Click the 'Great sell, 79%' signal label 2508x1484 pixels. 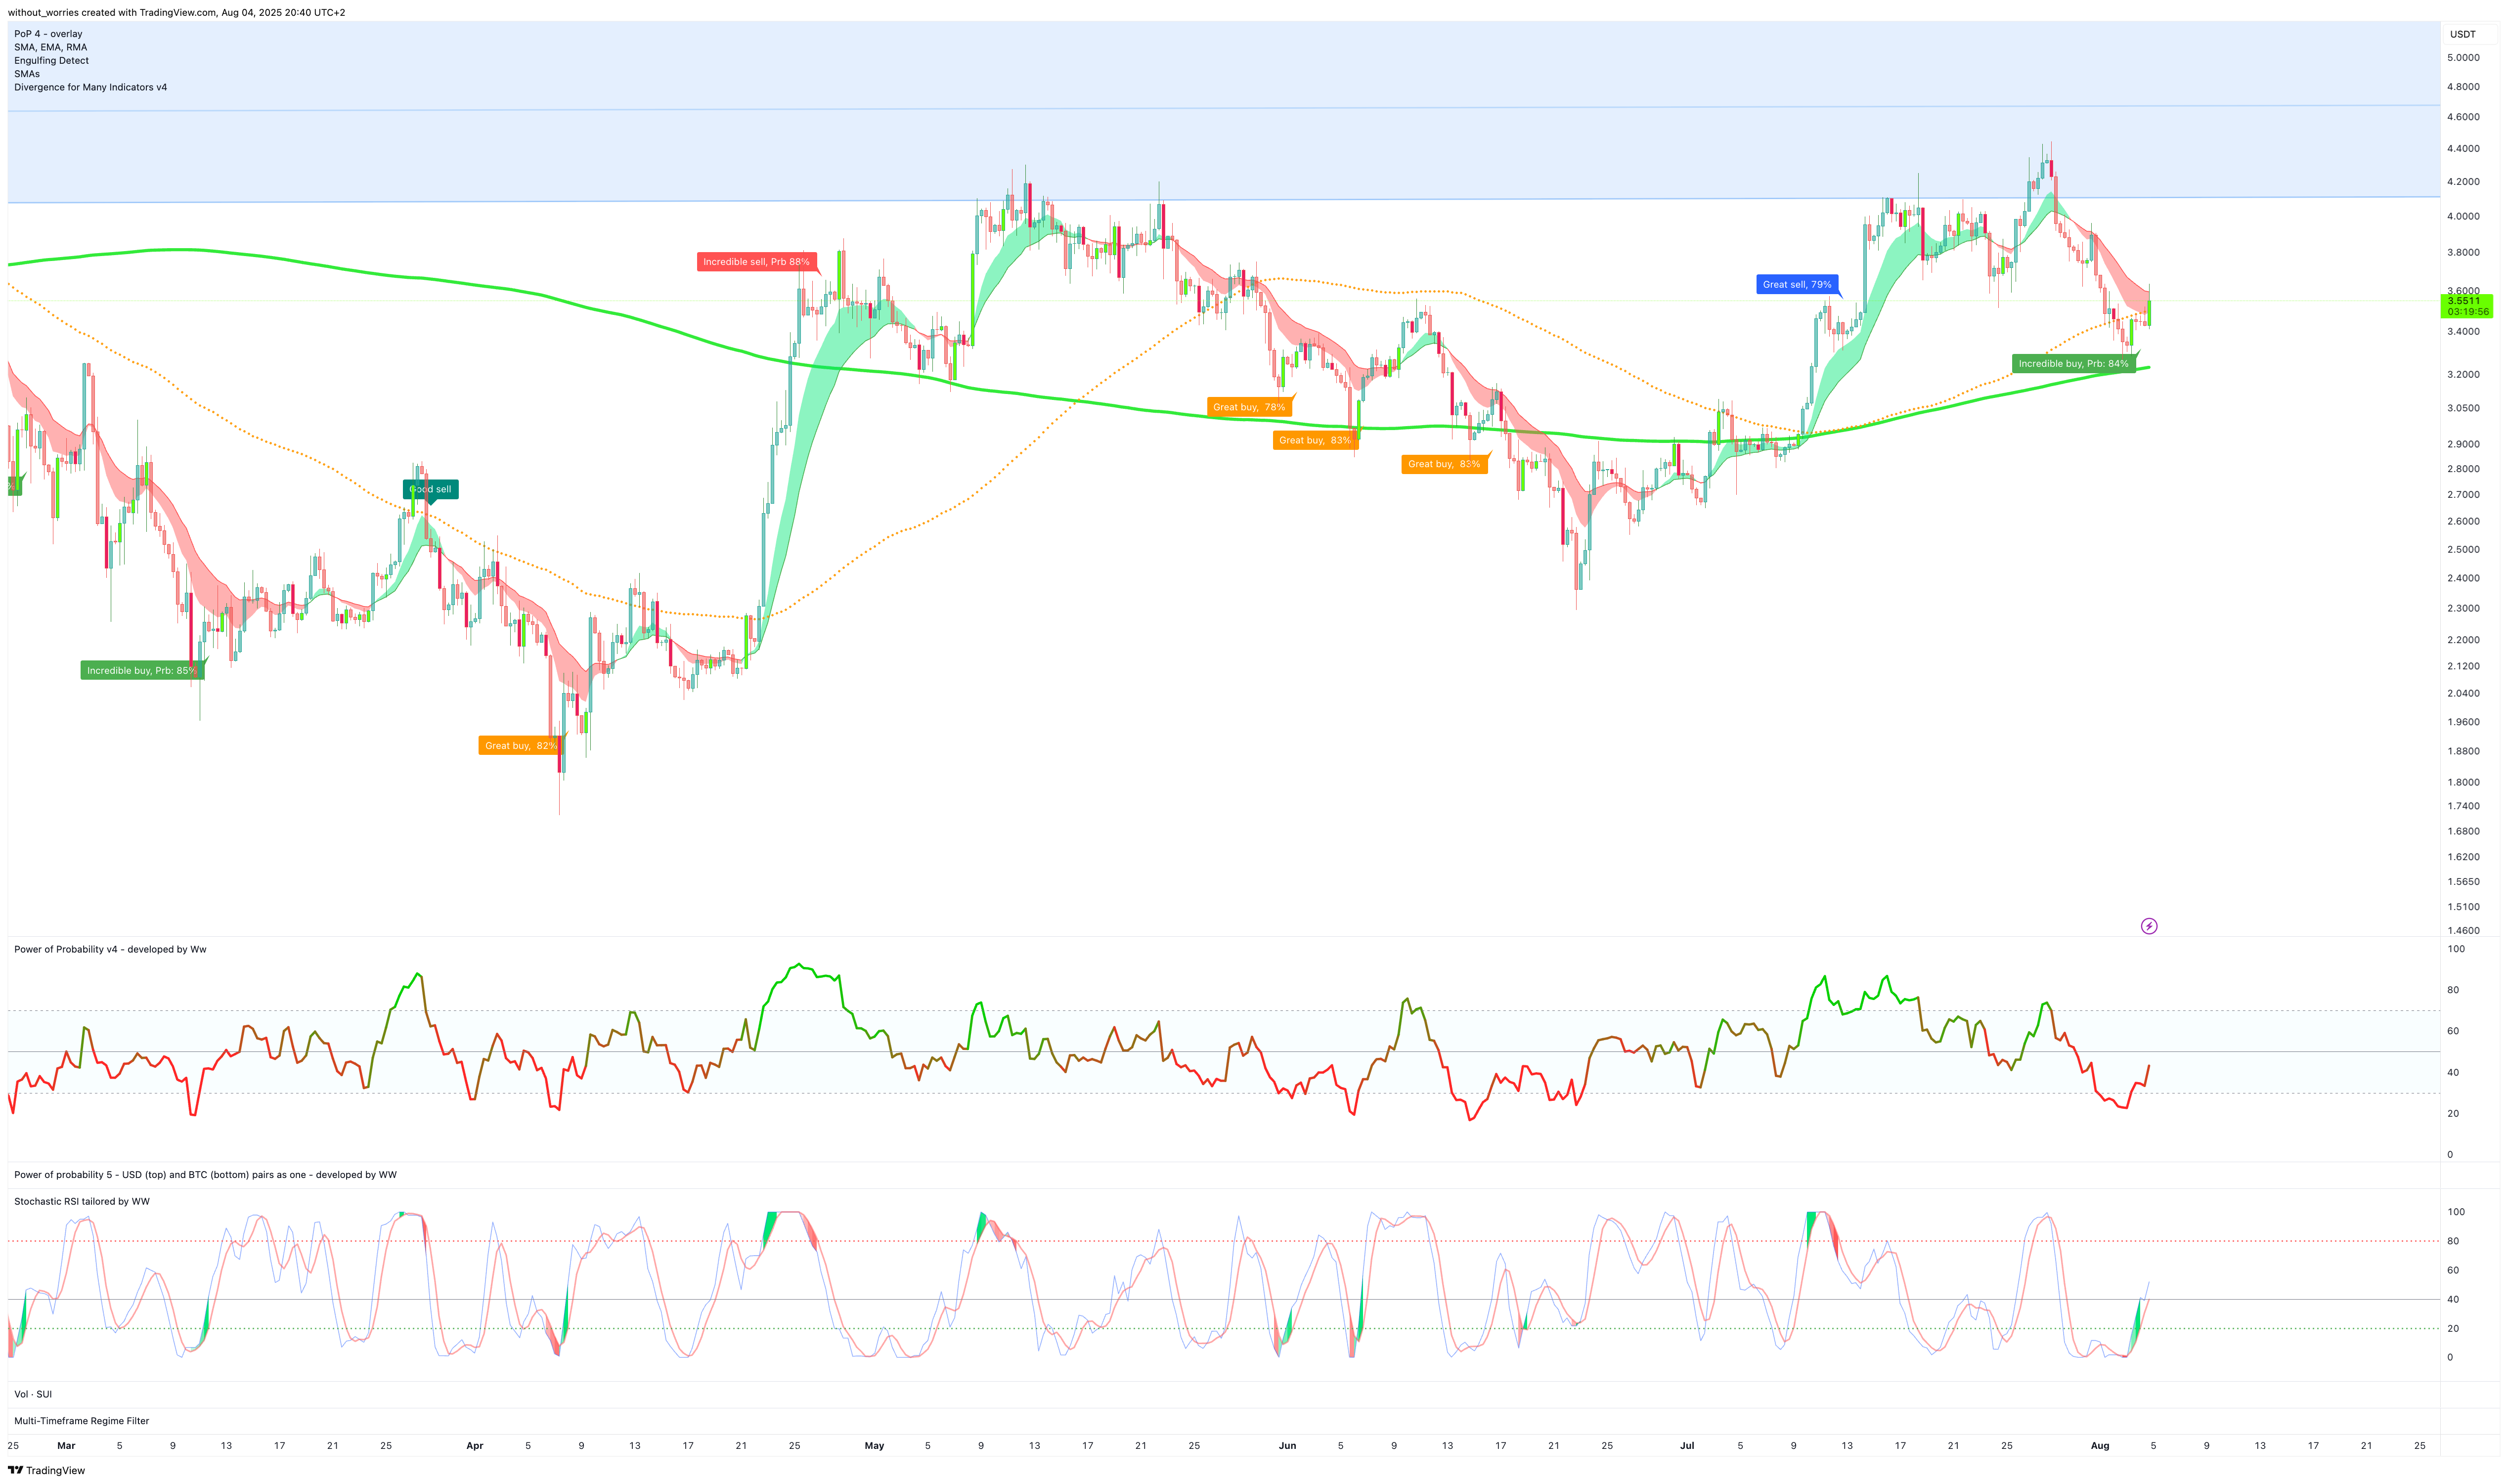point(1797,284)
